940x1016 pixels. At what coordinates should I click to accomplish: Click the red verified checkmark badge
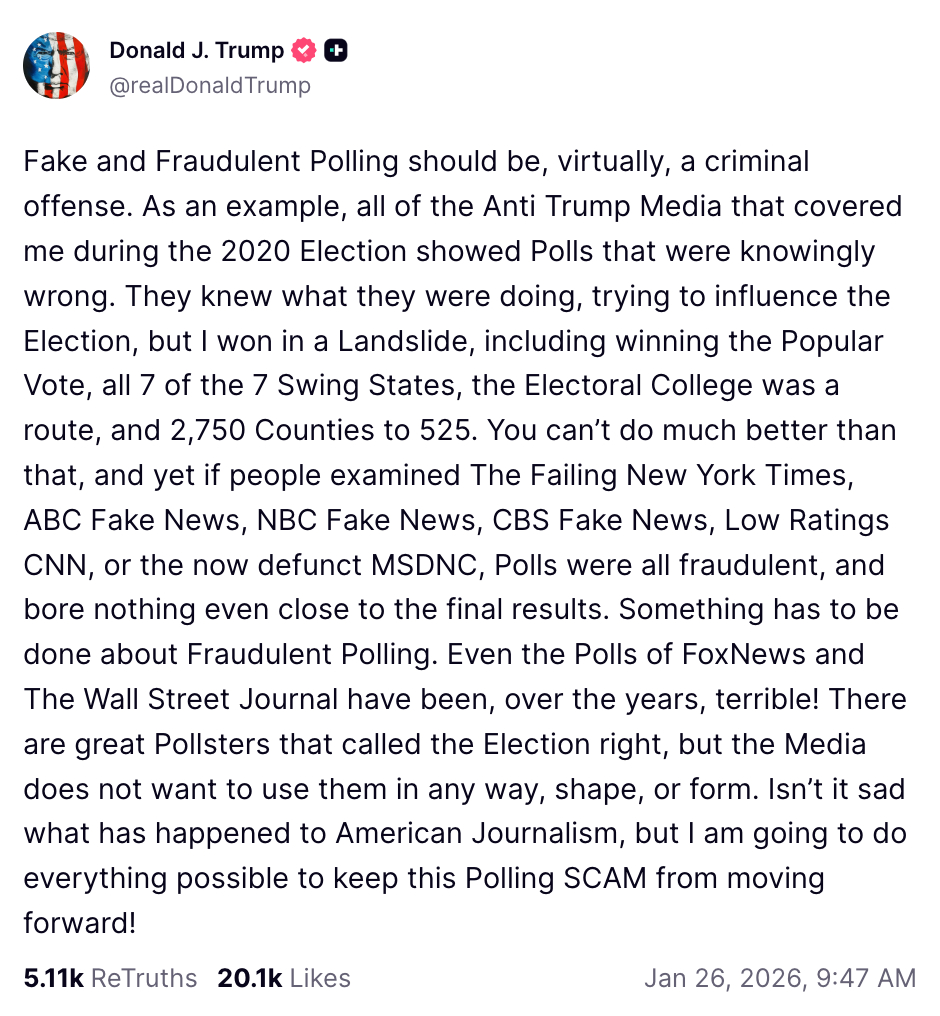[304, 50]
